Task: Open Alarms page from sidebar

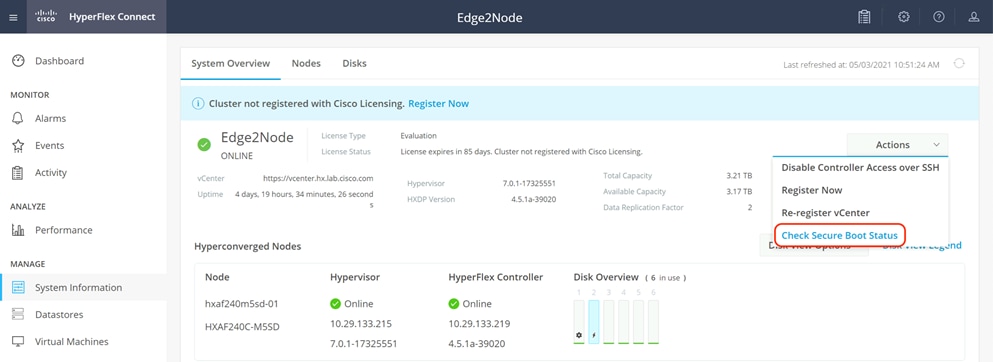Action: [51, 118]
